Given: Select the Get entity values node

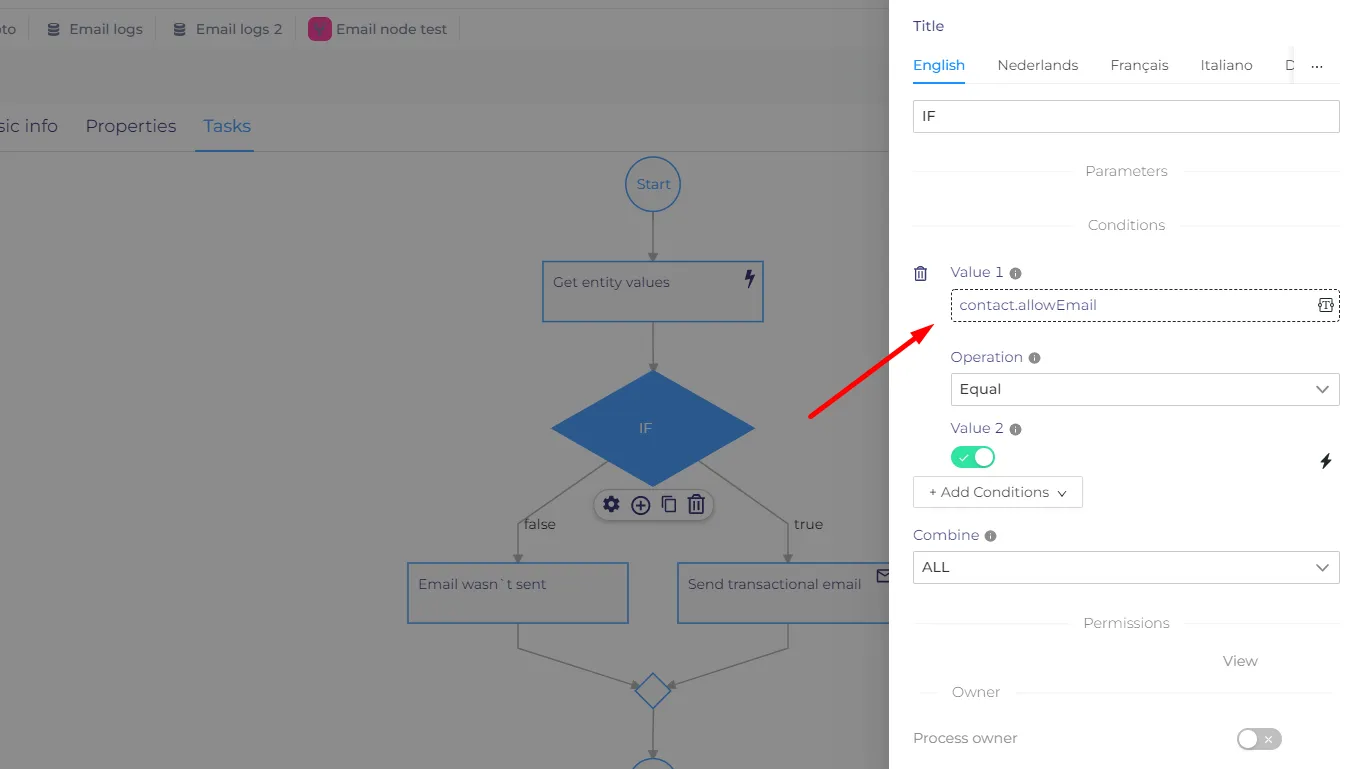Looking at the screenshot, I should [653, 292].
